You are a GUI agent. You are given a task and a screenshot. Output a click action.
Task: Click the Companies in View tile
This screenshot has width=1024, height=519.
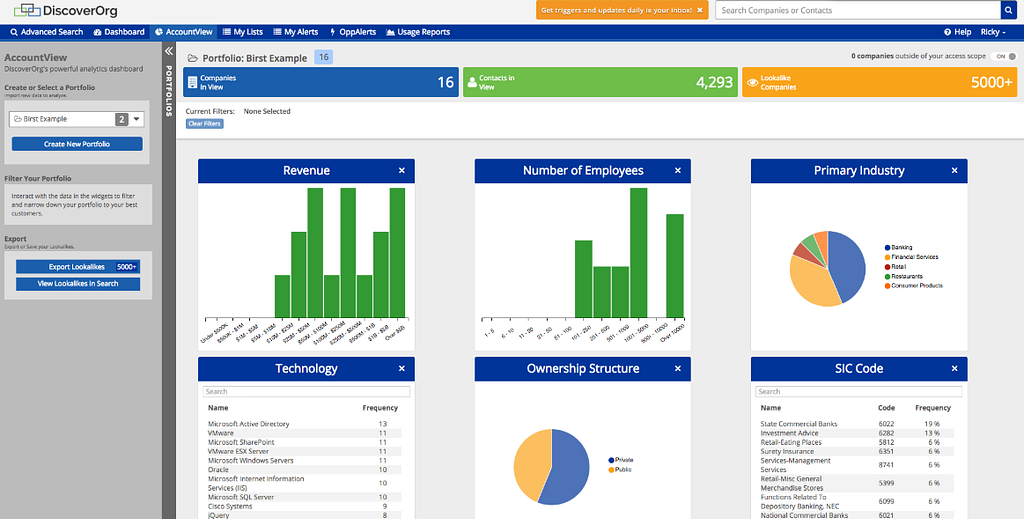click(321, 82)
